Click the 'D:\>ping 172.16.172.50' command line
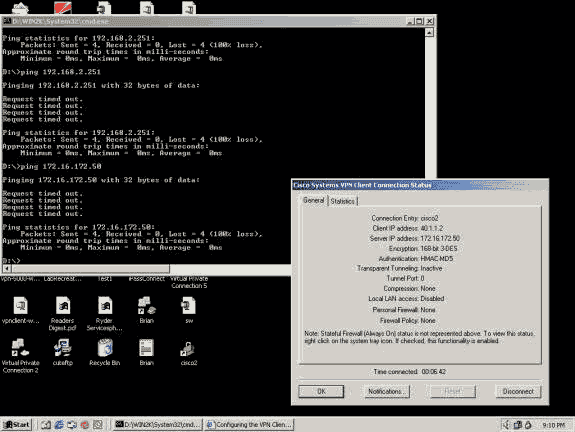This screenshot has width=575, height=432. [x=52, y=166]
